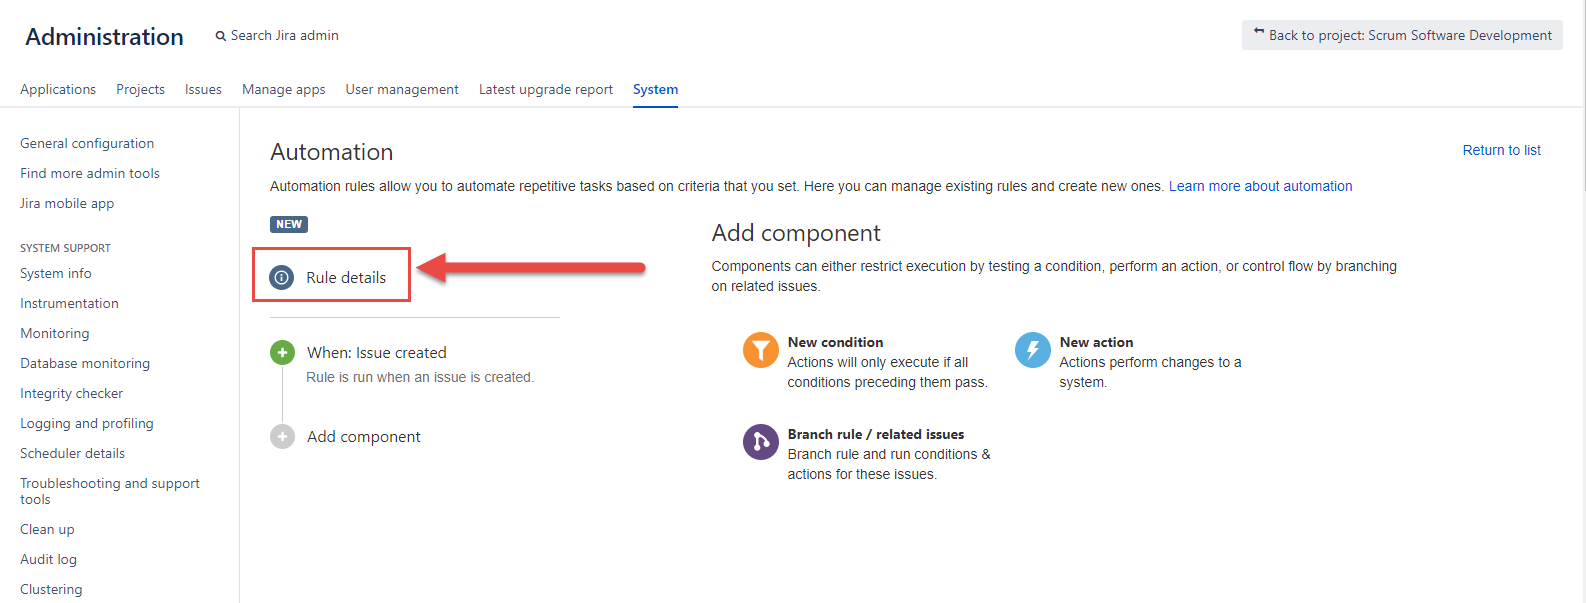Open Audit log in the sidebar
Screen dimensions: 1586x603
pyautogui.click(x=49, y=559)
